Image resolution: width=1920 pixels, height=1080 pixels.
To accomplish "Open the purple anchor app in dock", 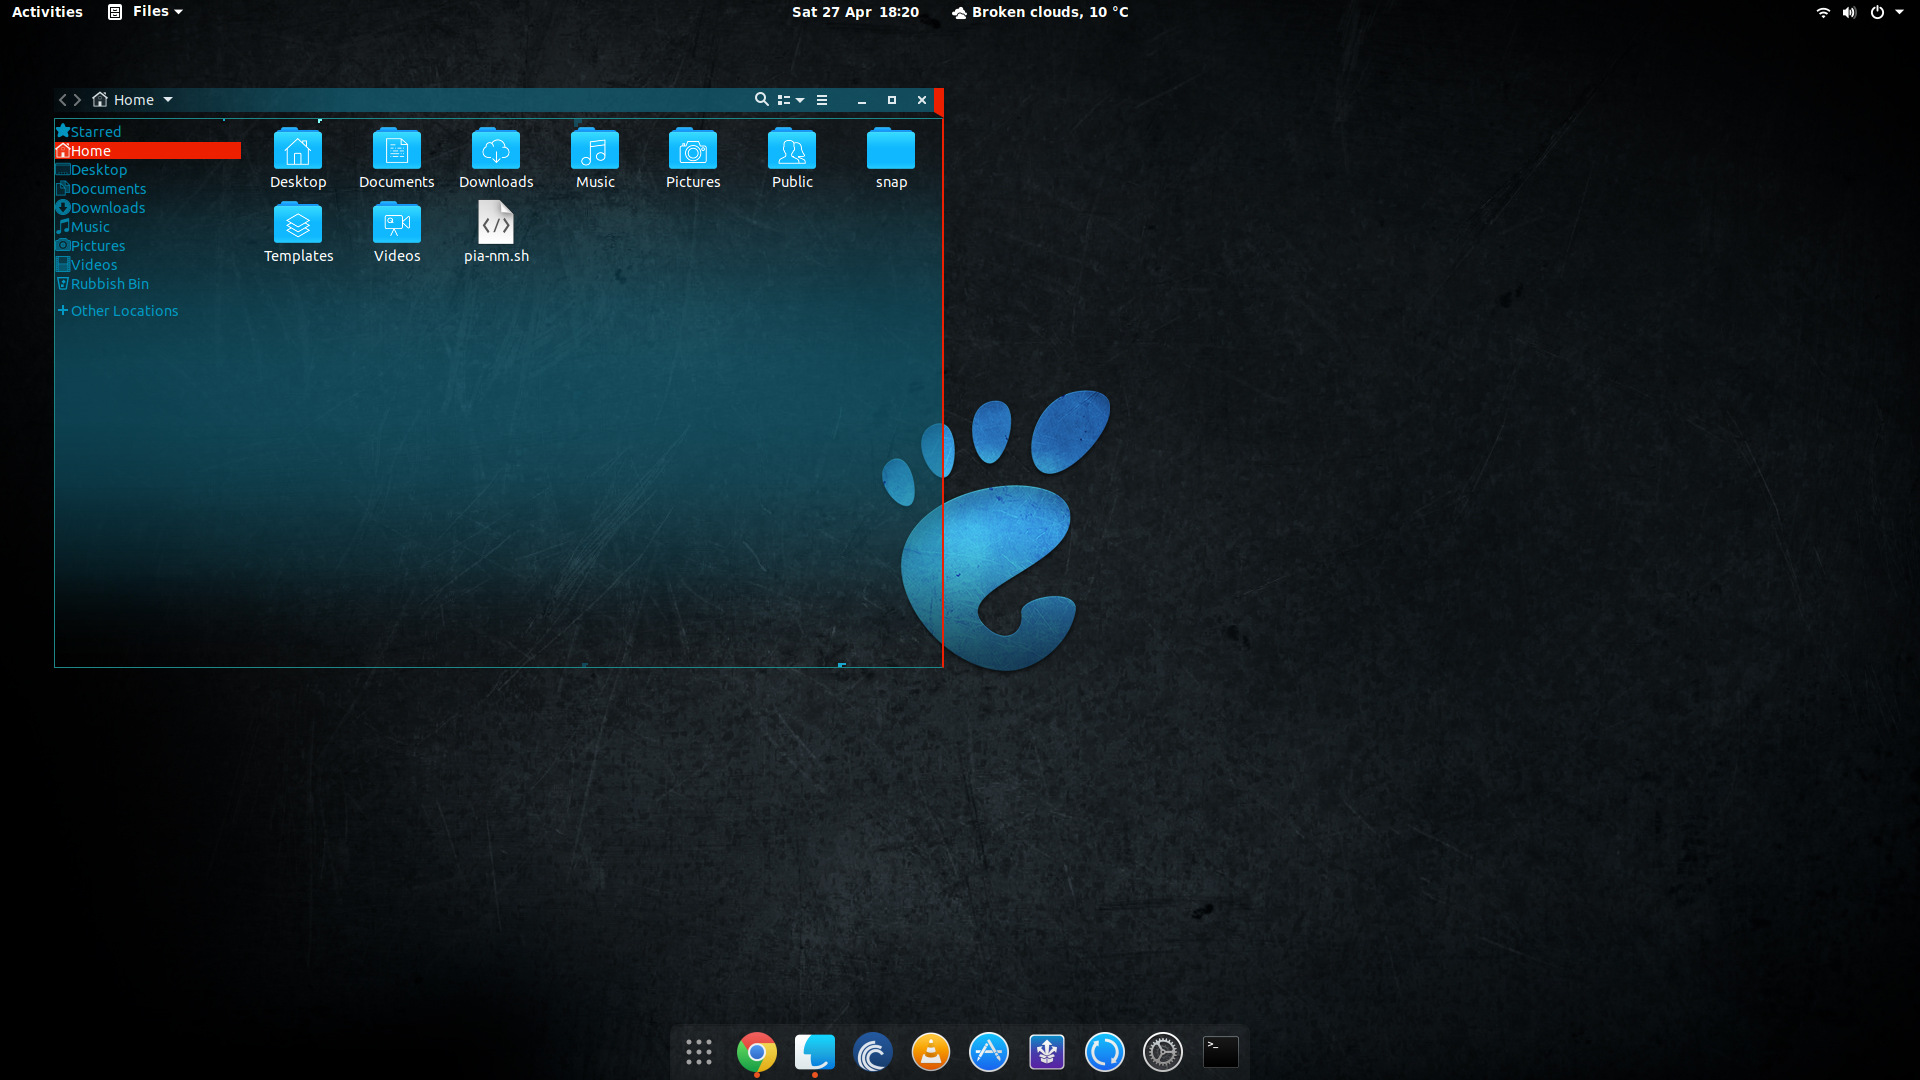I will pos(1047,1052).
